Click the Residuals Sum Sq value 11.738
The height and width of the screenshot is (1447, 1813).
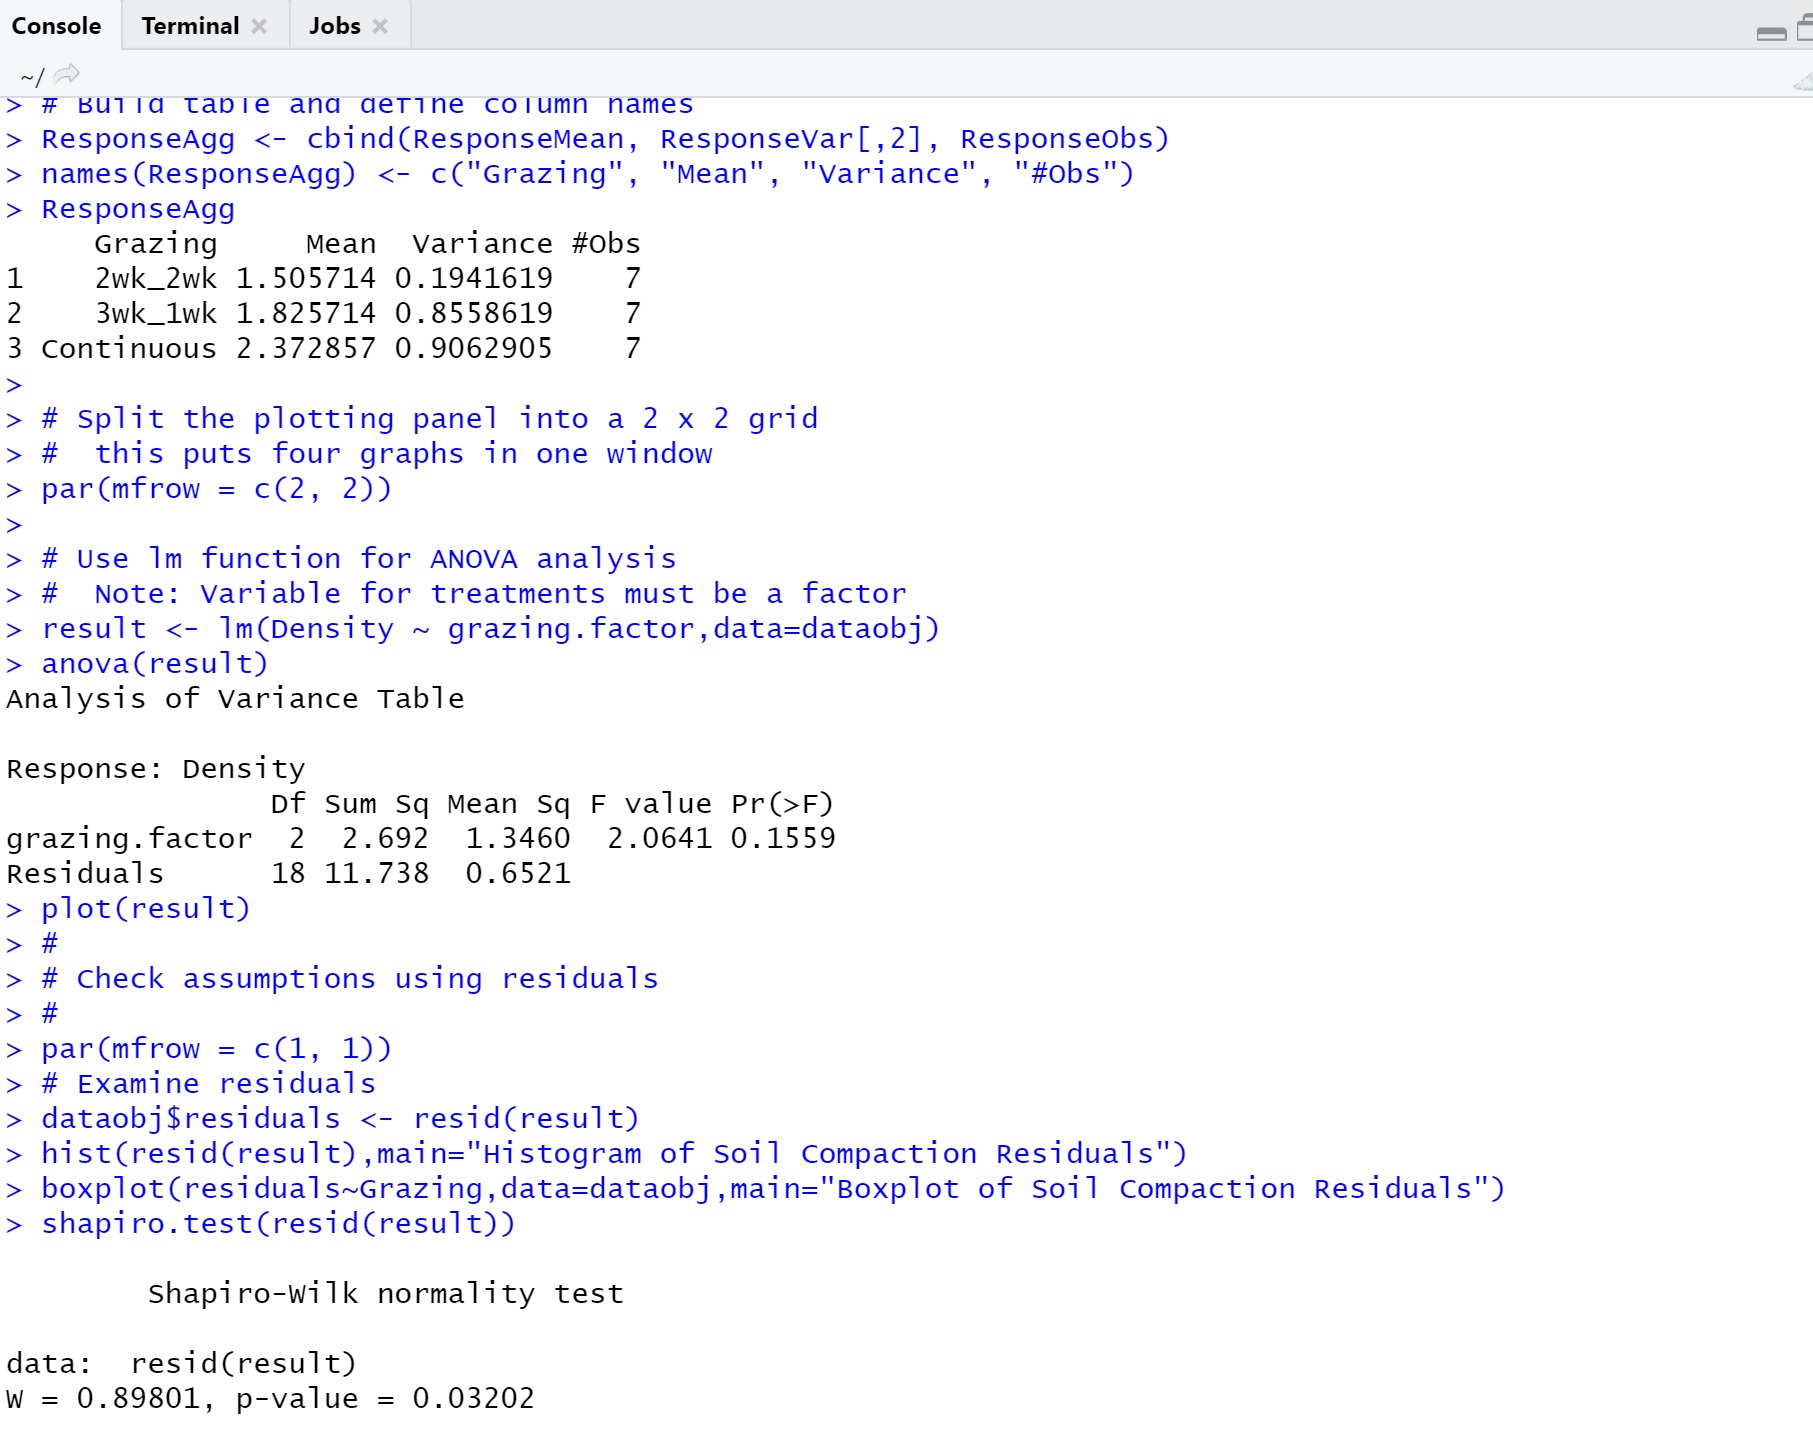(376, 874)
